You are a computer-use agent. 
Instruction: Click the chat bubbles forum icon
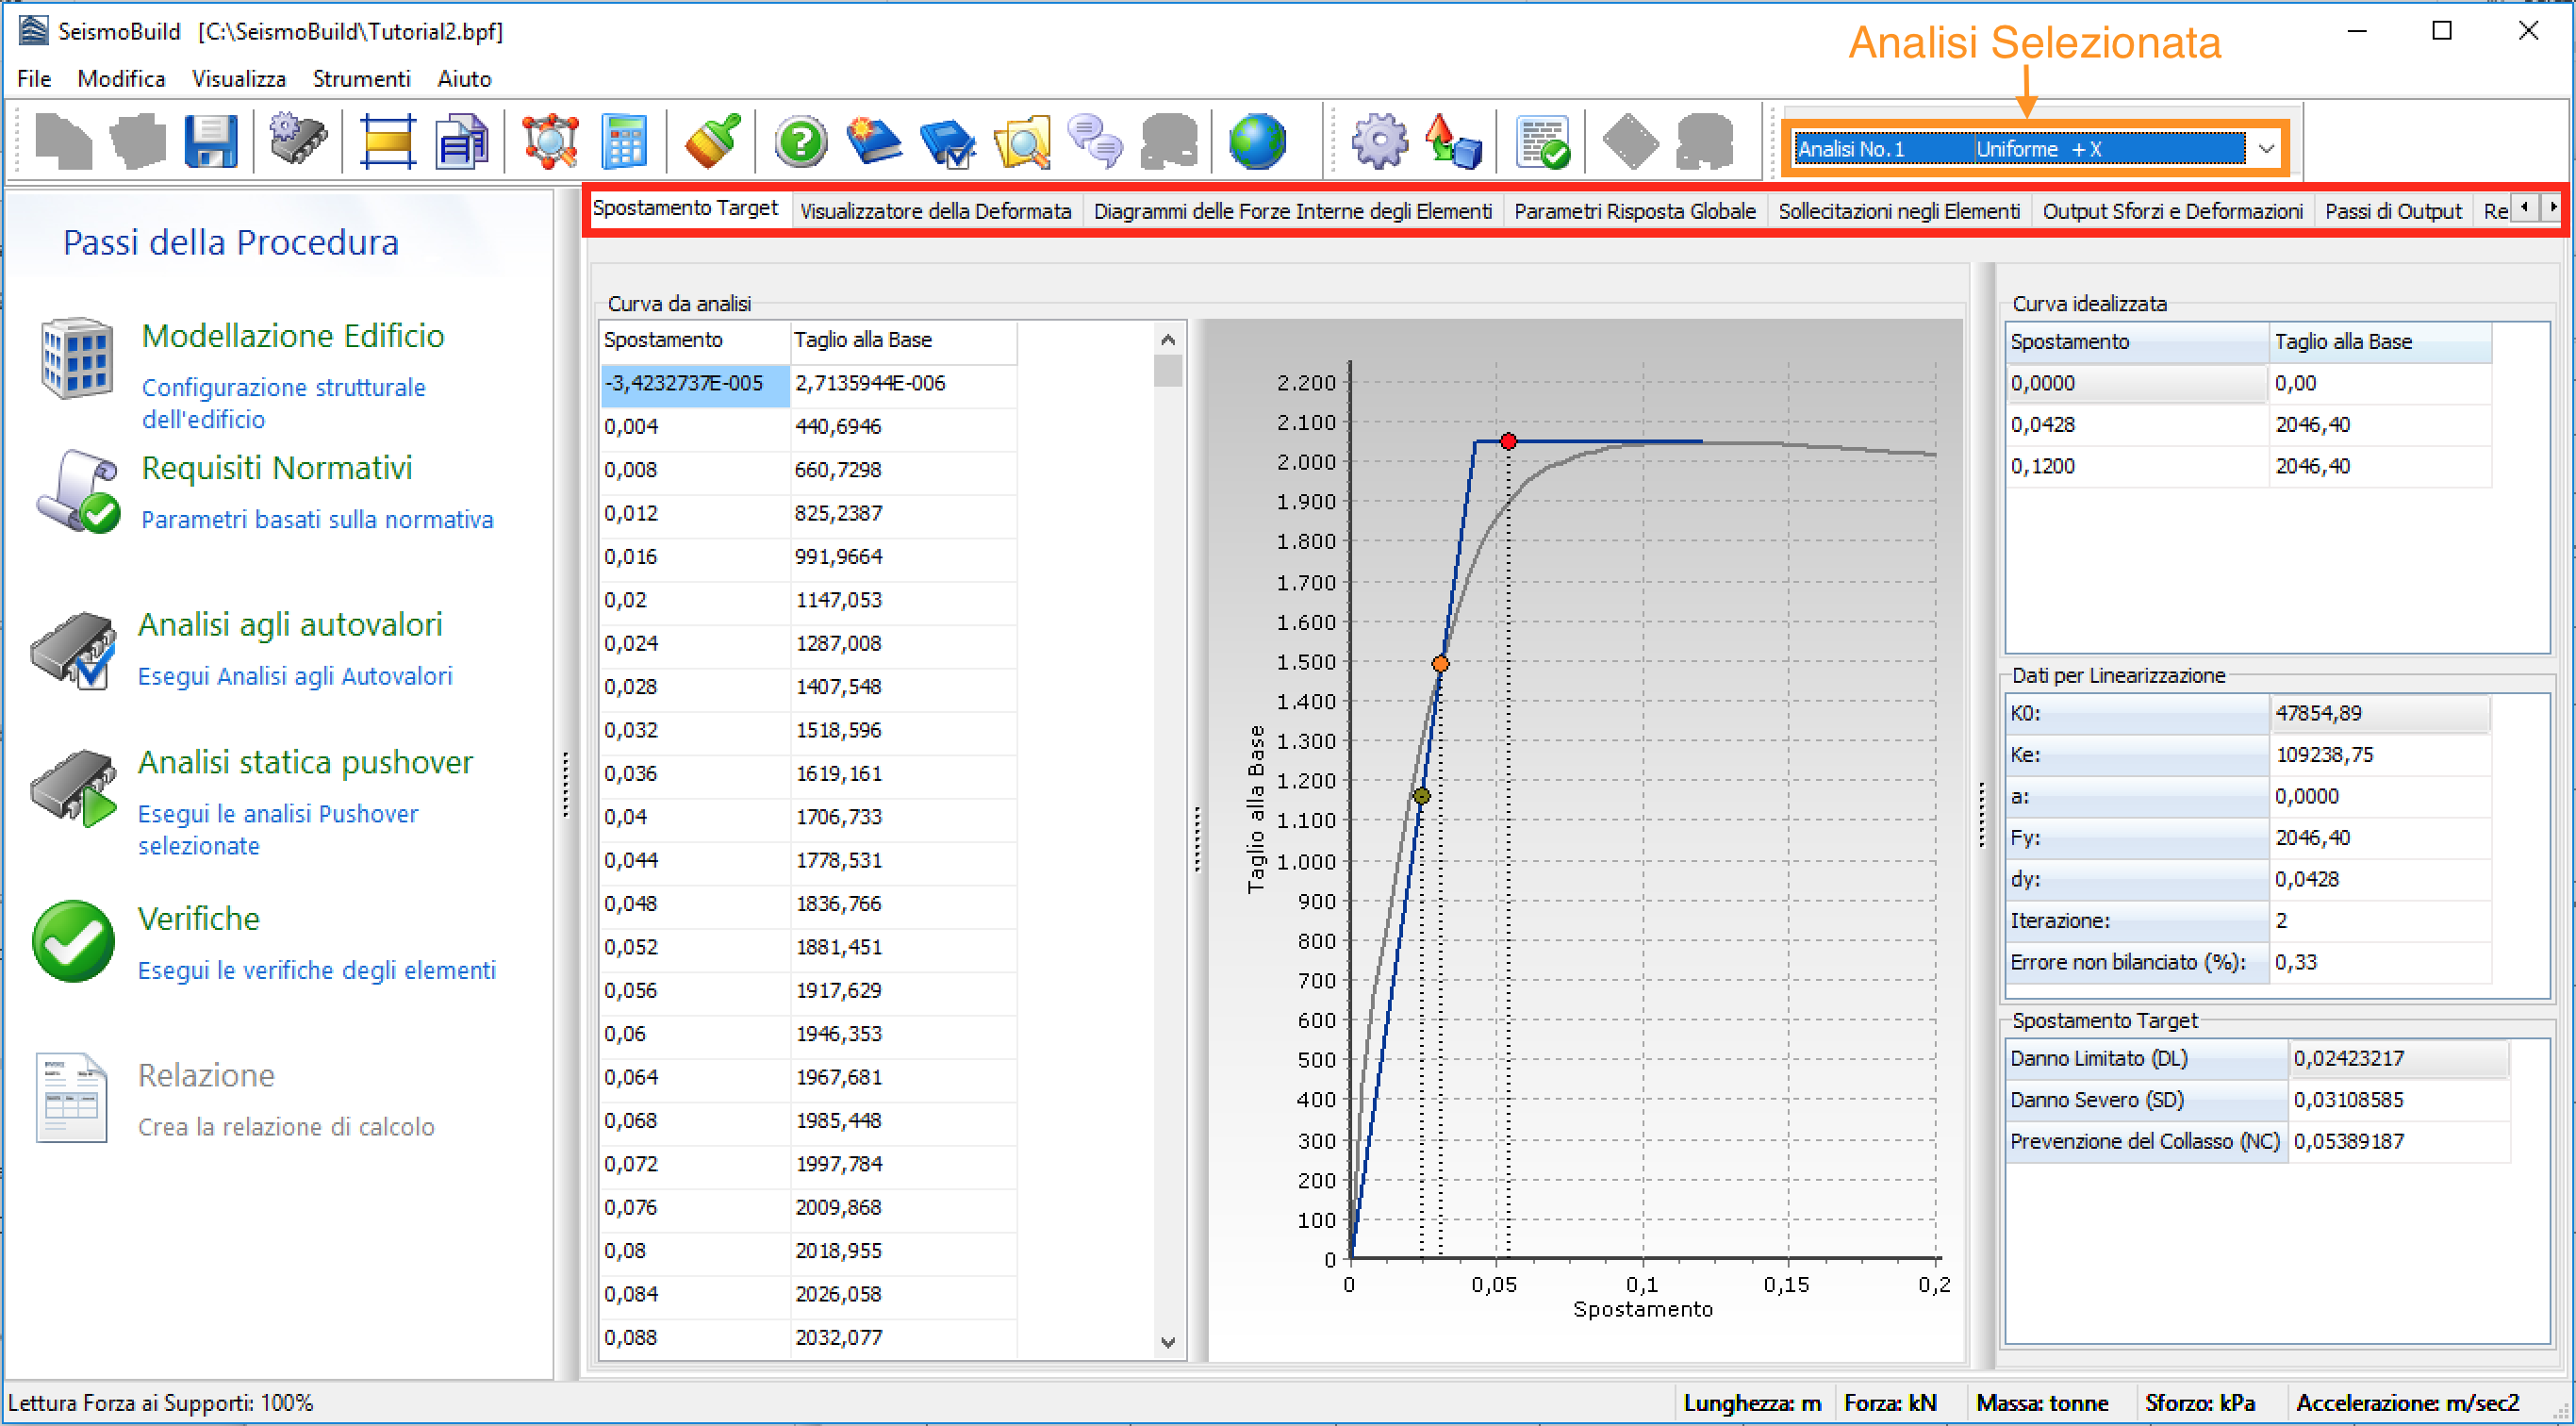1095,141
